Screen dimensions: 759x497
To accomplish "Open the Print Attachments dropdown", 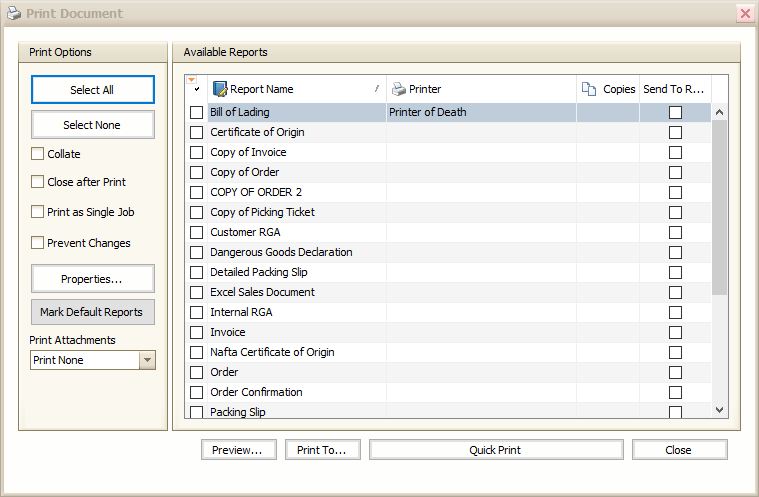I will click(147, 360).
